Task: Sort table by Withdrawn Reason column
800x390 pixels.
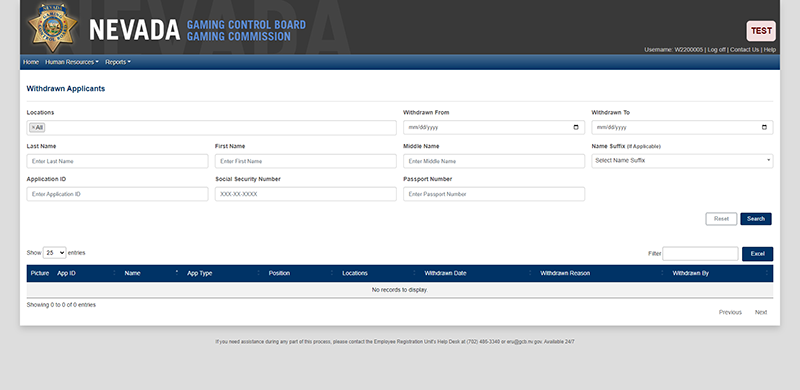Action: pyautogui.click(x=602, y=273)
